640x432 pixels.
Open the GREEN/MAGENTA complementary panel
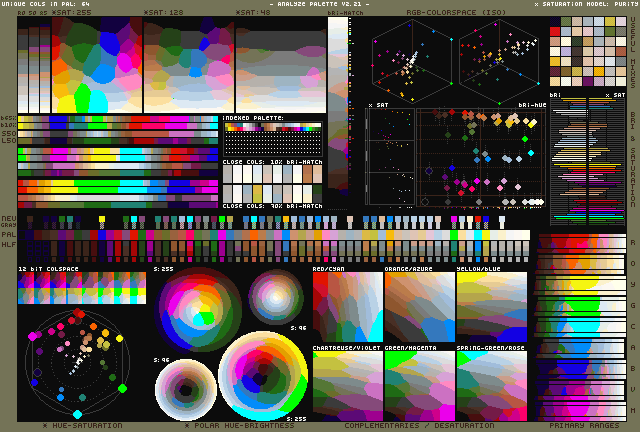[420, 386]
